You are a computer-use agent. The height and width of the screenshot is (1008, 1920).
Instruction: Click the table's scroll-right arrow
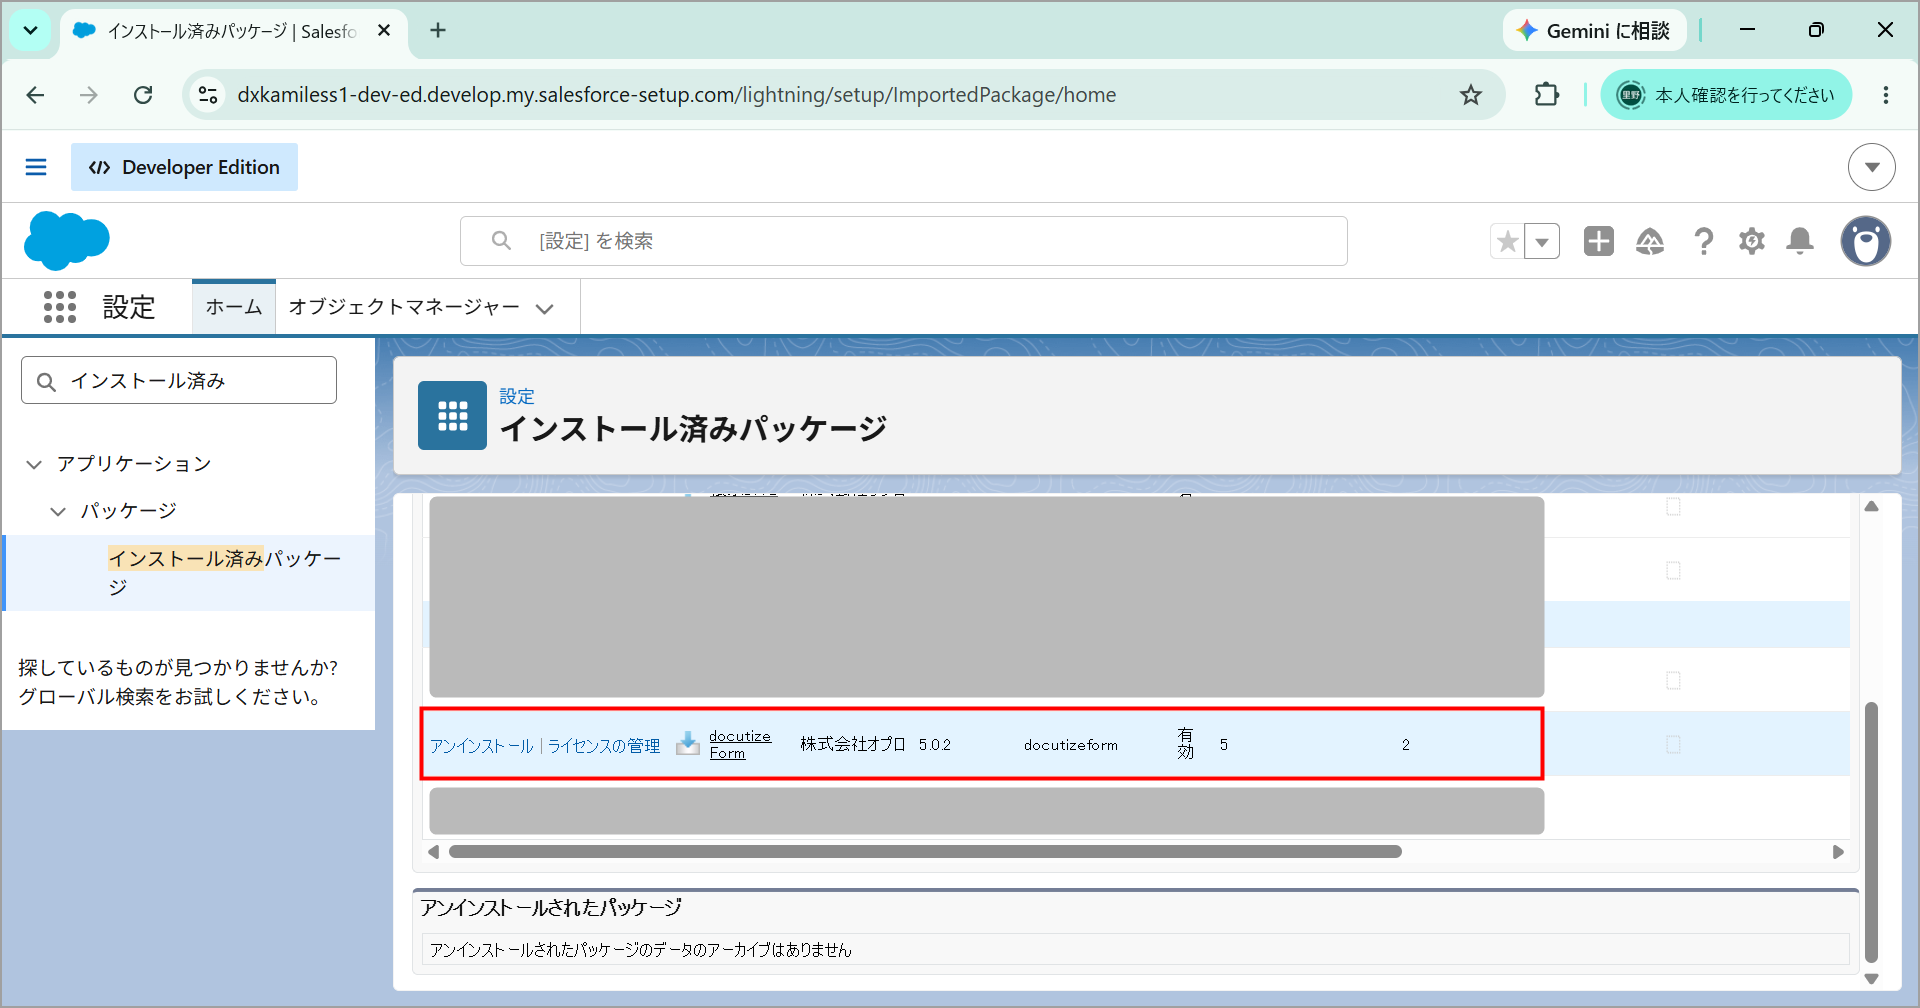click(x=1838, y=852)
